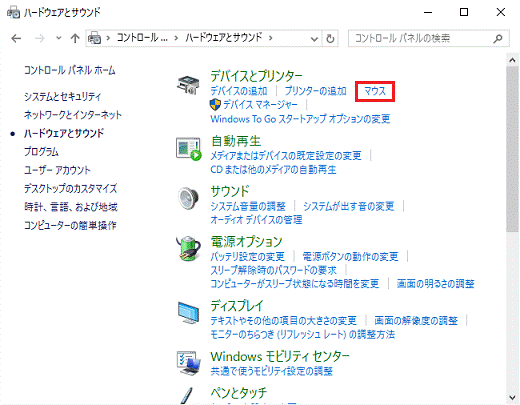Viewport: 520px width, 405px height.
Task: Click オーディオ デバイスの管理 link
Action: click(x=256, y=220)
